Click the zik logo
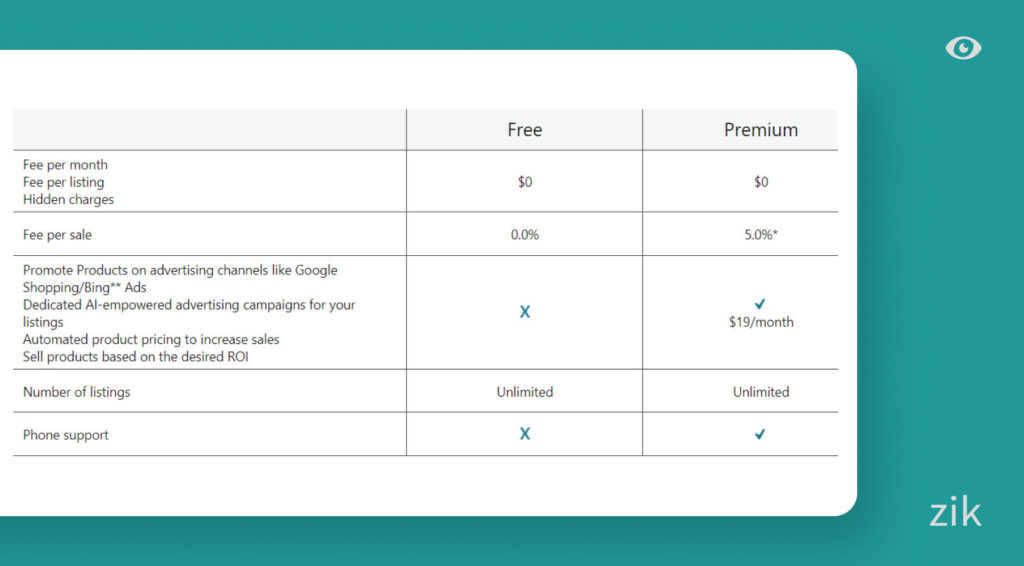The height and width of the screenshot is (566, 1024). (x=954, y=513)
